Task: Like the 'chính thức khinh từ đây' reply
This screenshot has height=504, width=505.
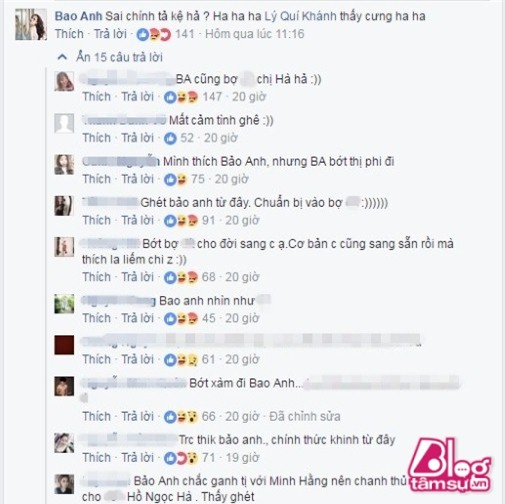Action: 97,458
